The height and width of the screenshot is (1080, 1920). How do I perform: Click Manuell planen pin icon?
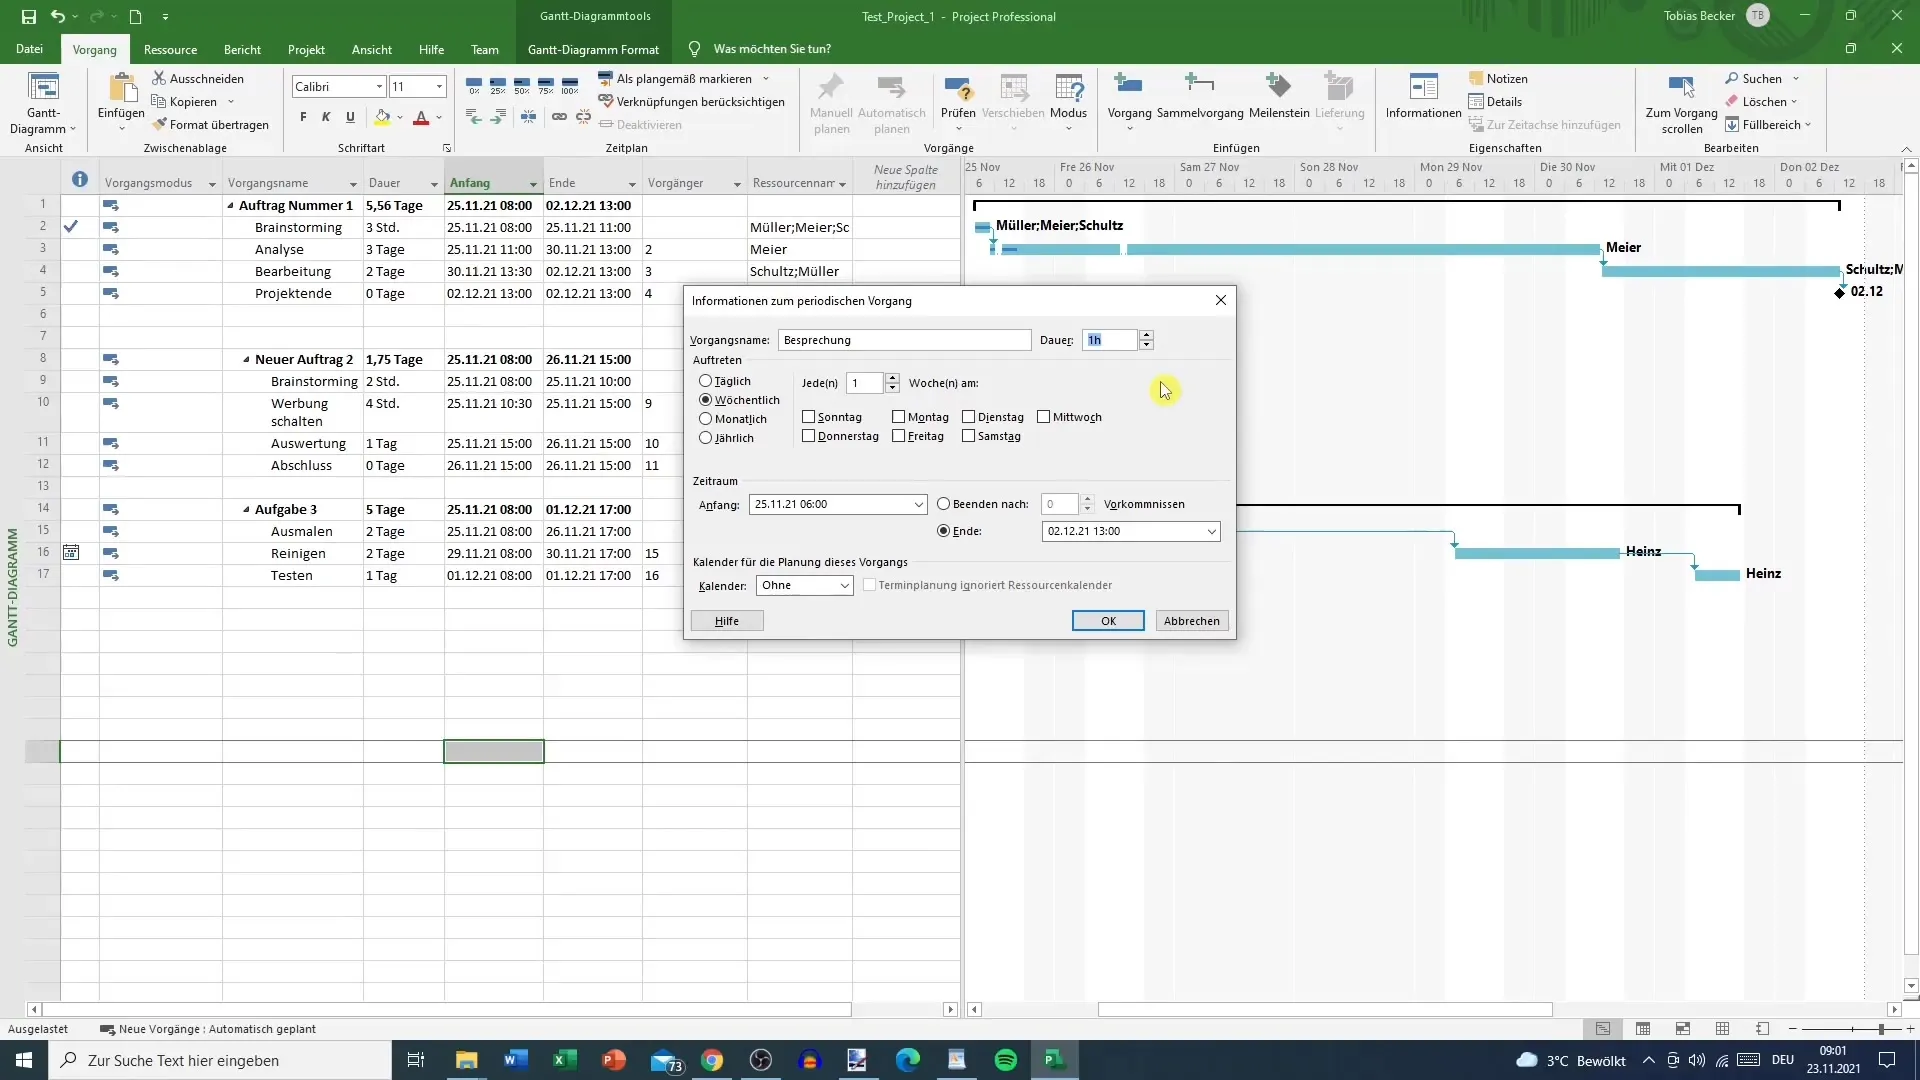point(831,88)
